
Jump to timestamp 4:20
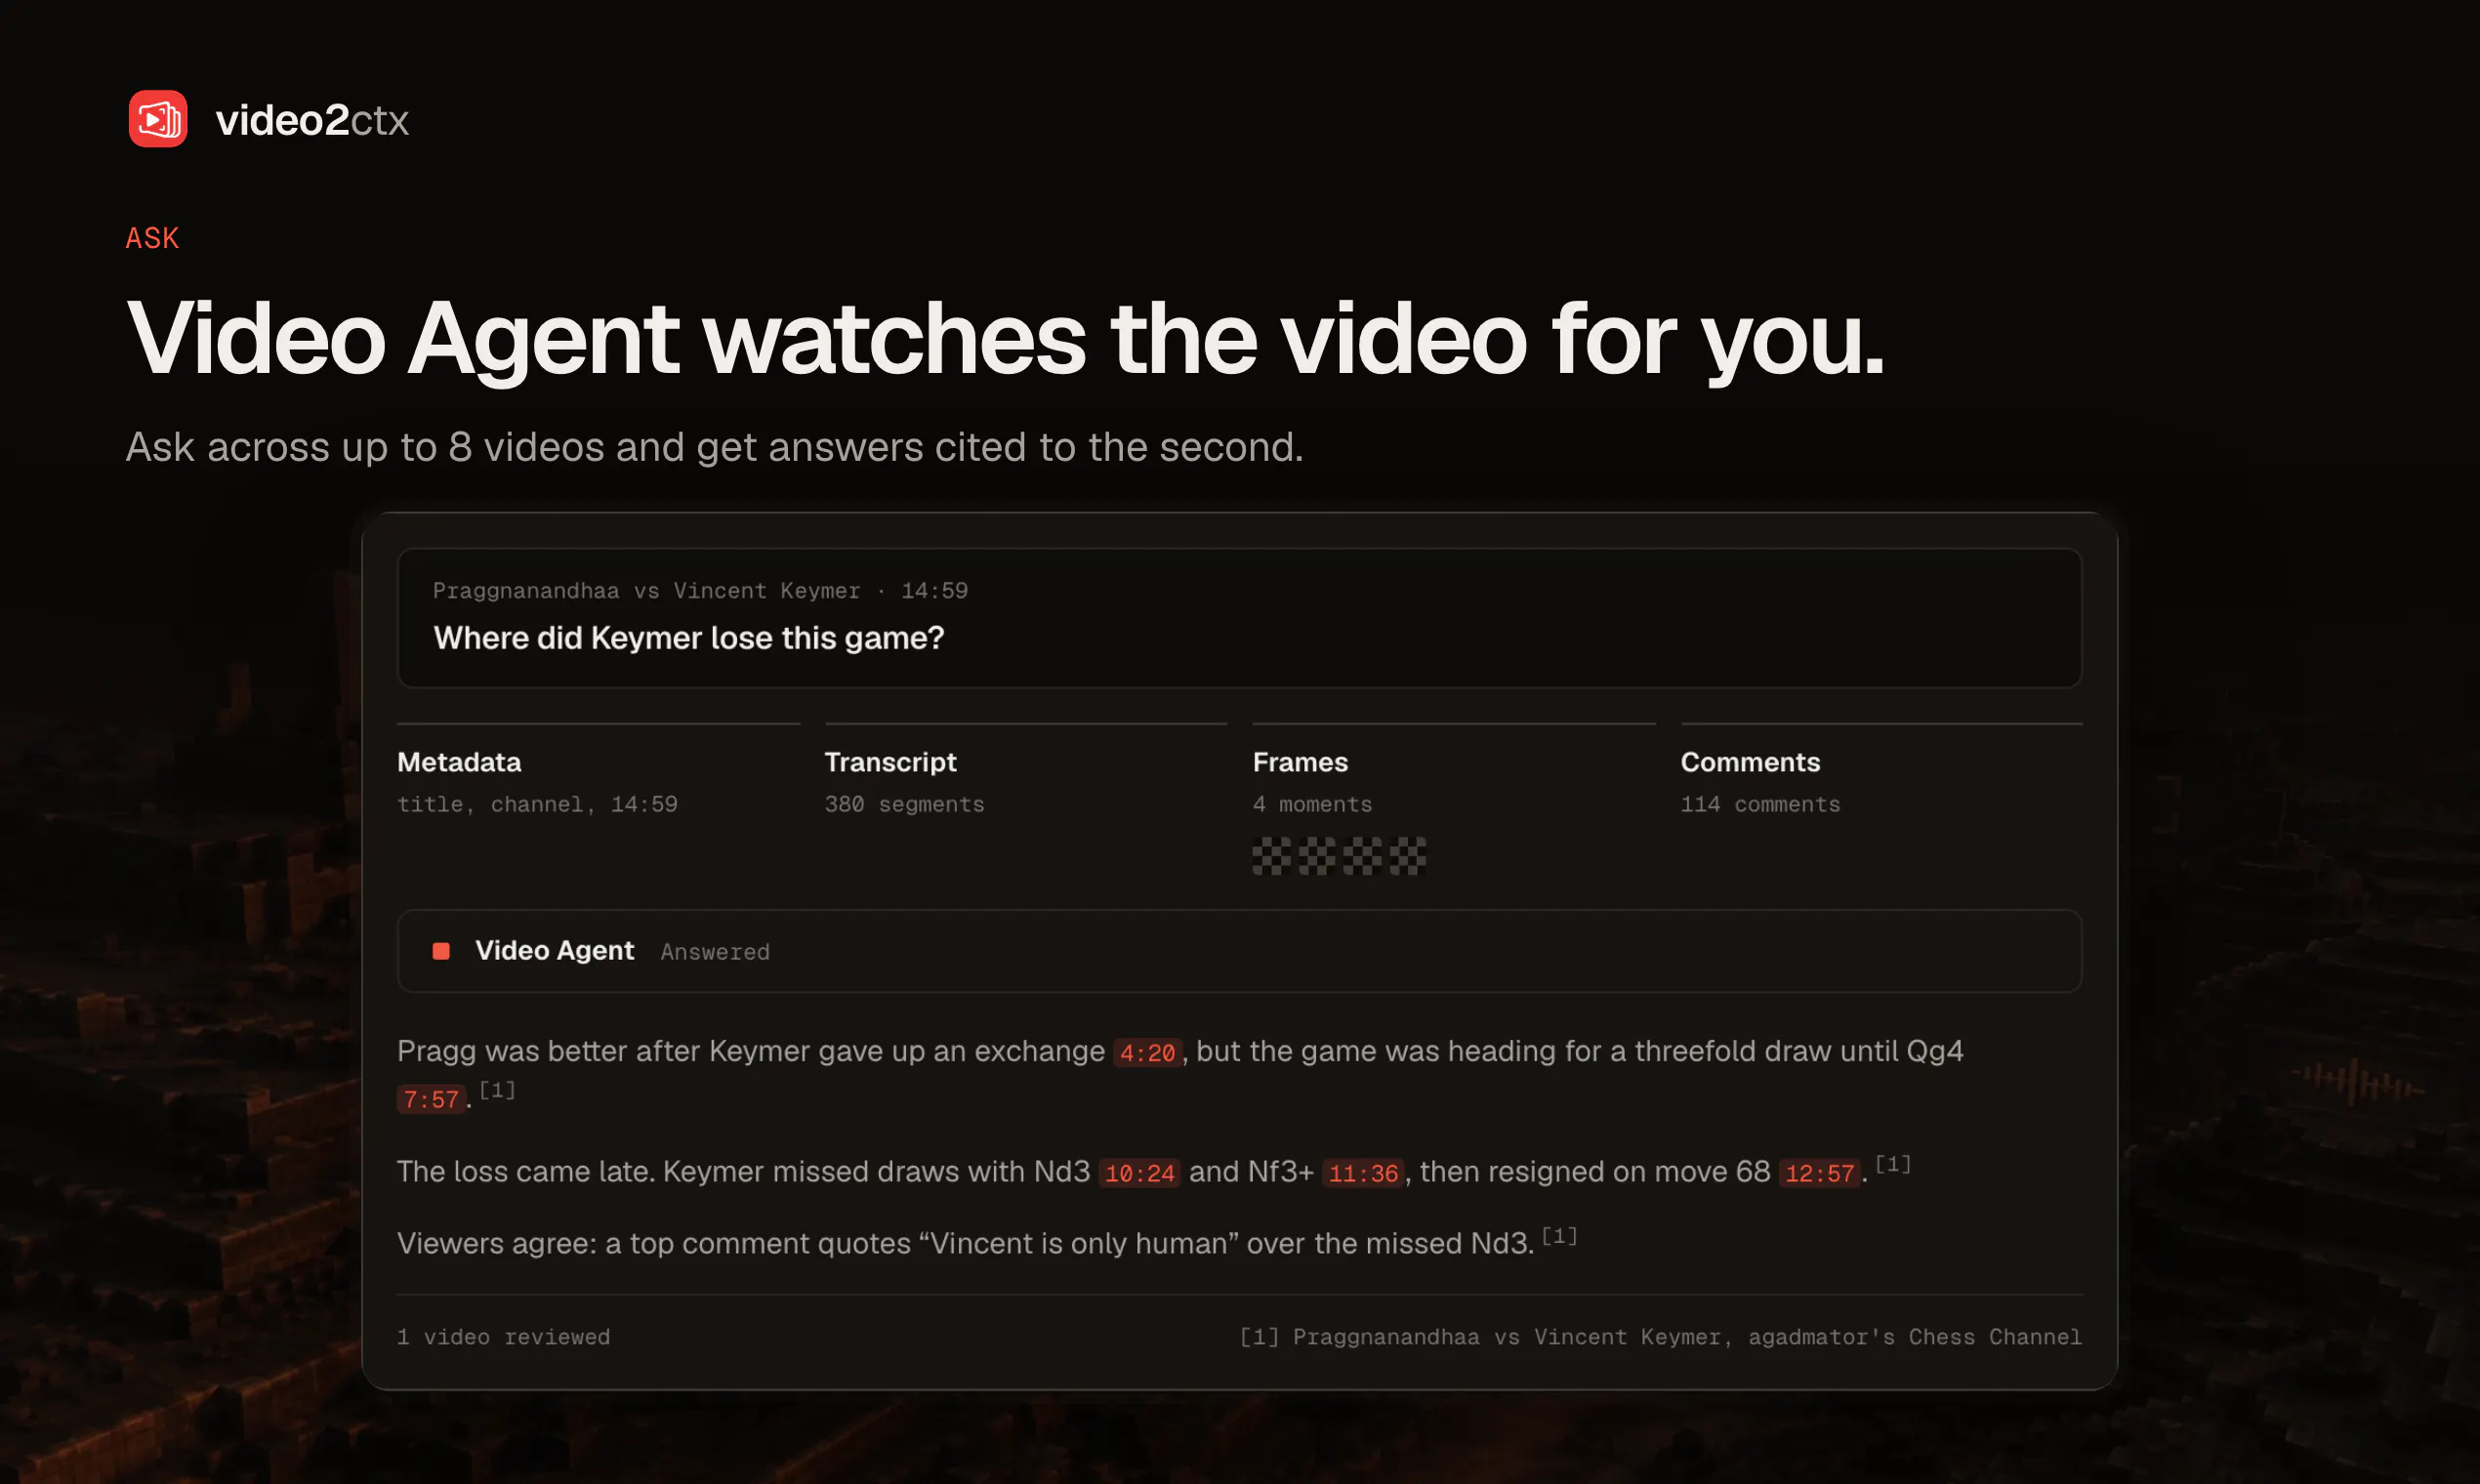tap(1147, 1053)
